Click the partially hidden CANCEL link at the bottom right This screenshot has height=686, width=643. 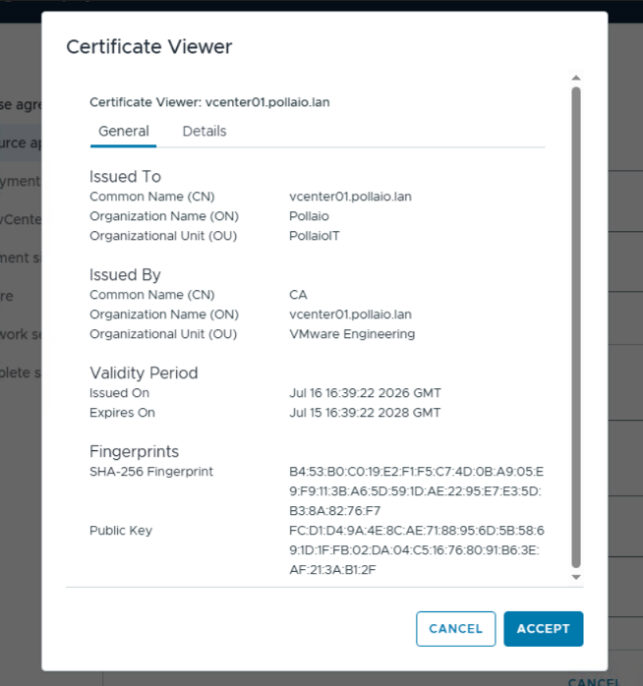(x=594, y=682)
